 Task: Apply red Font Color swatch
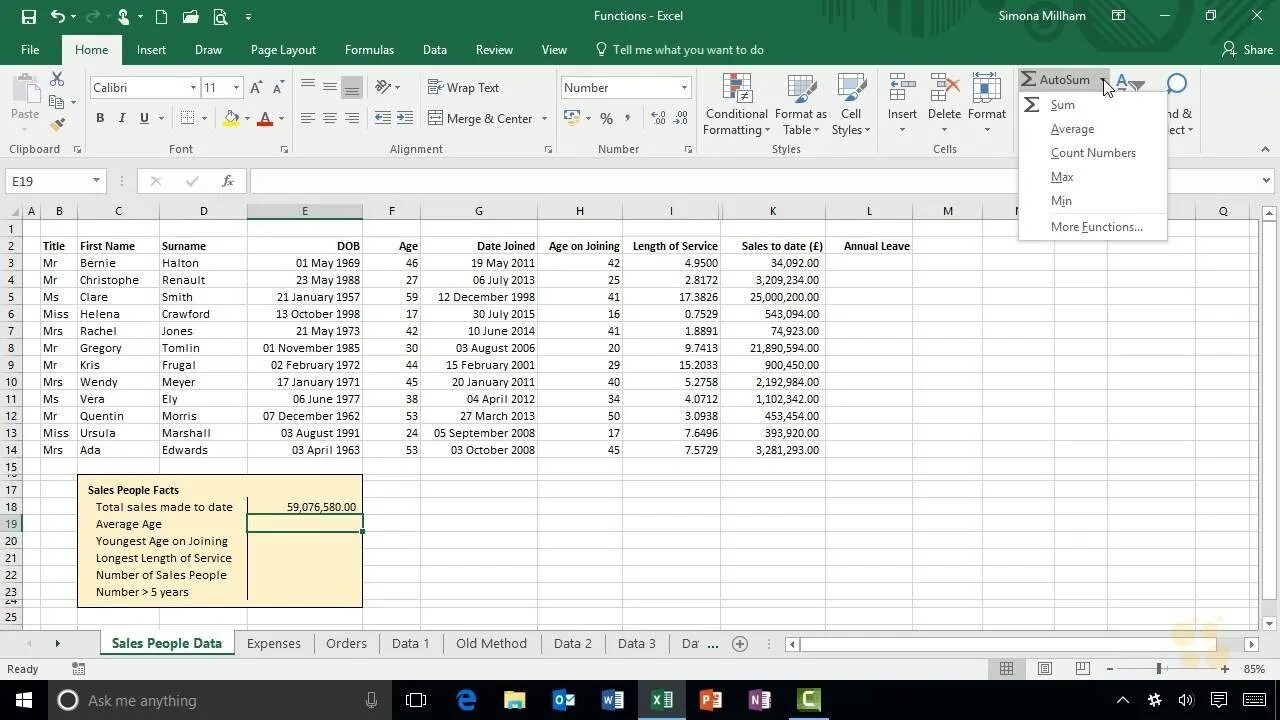265,118
